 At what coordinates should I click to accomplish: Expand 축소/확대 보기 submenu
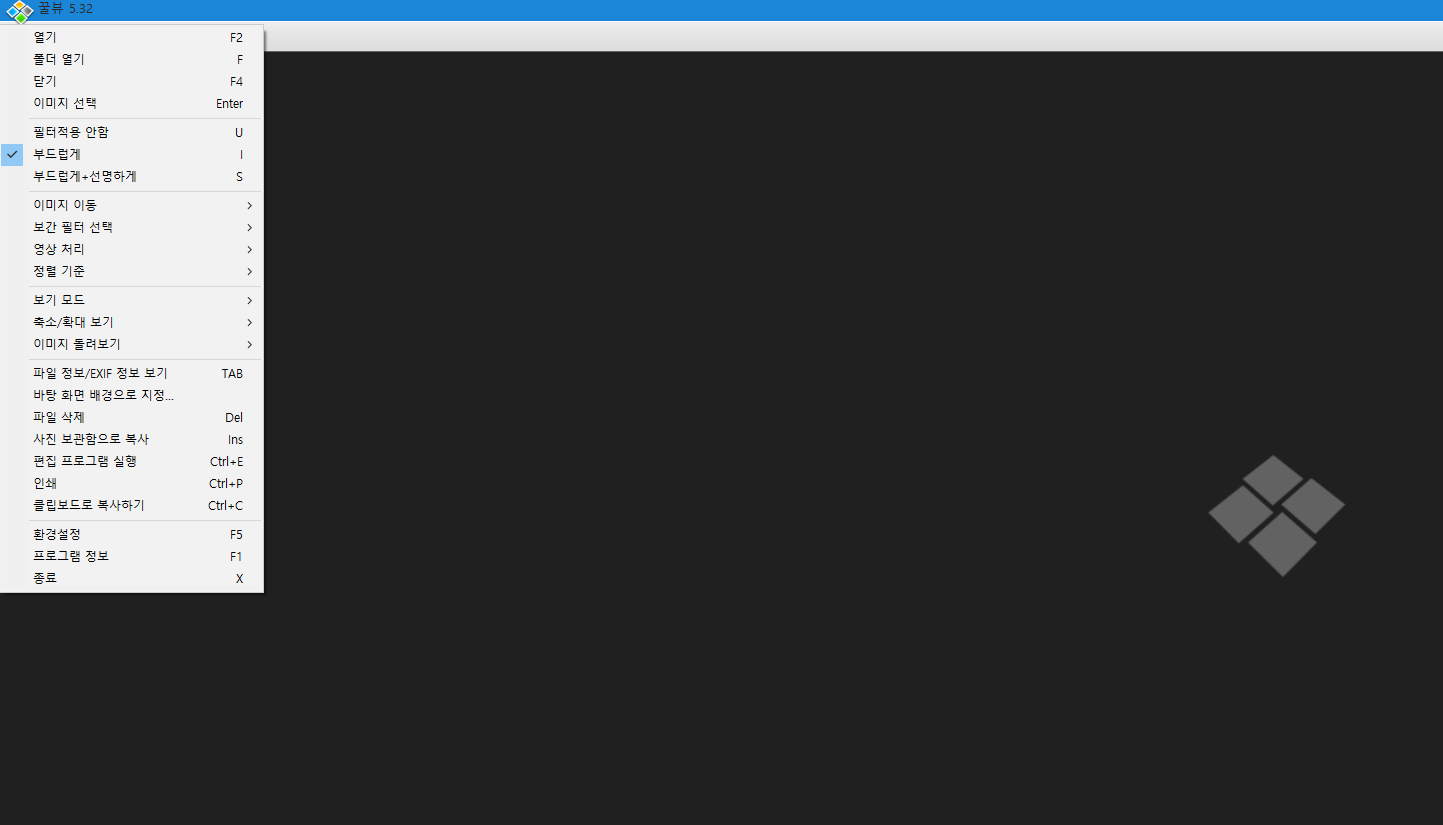(132, 322)
